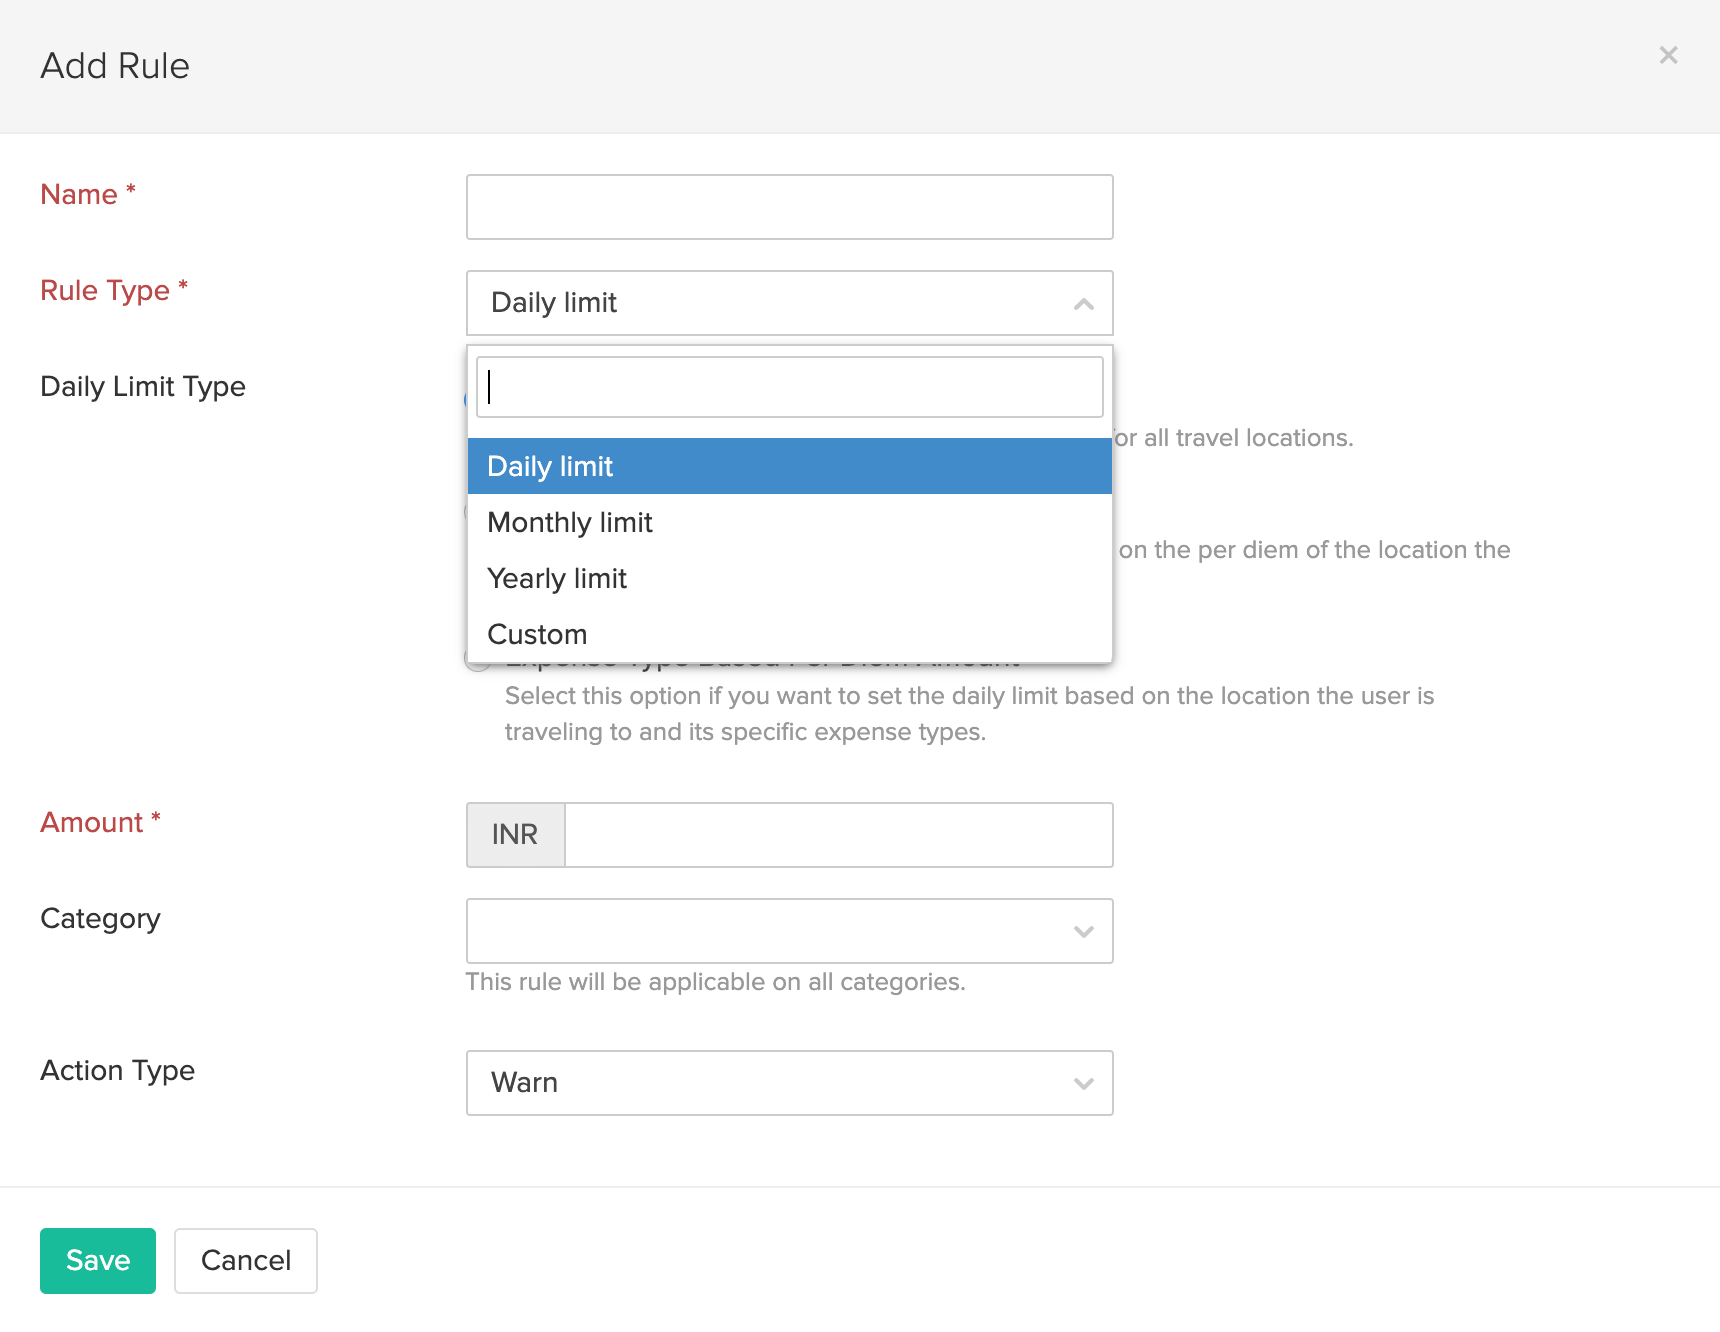Click the Add Rule dialog title
This screenshot has height=1332, width=1720.
[115, 66]
